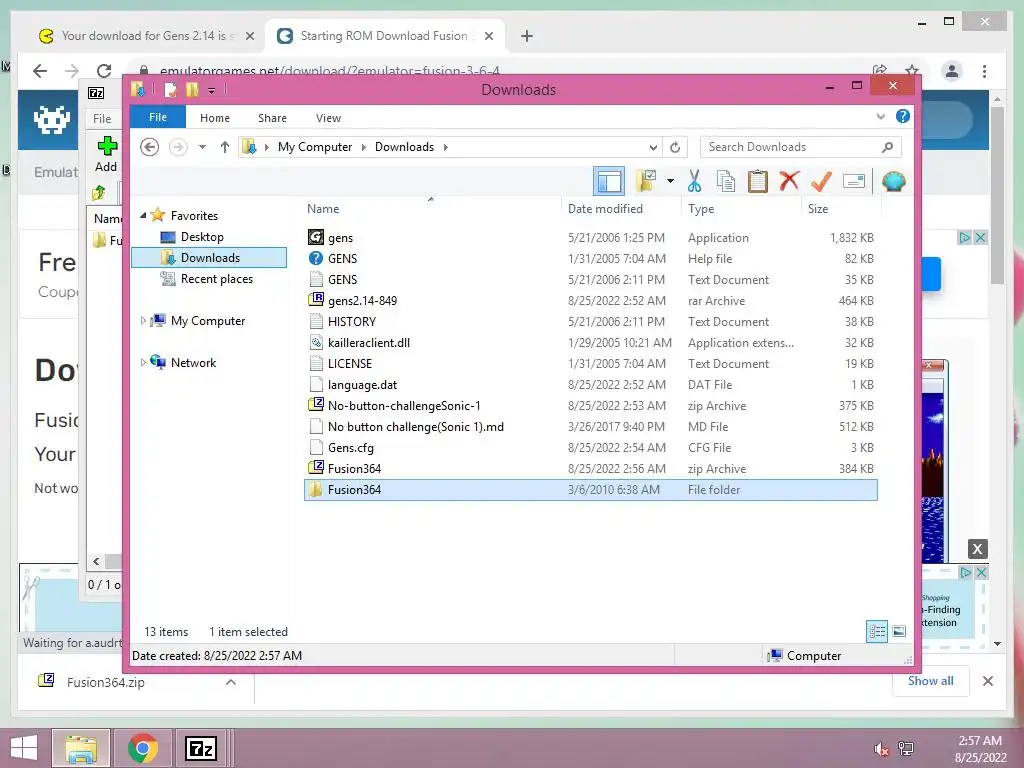
Task: Select the Fusion364 File folder
Action: point(590,489)
